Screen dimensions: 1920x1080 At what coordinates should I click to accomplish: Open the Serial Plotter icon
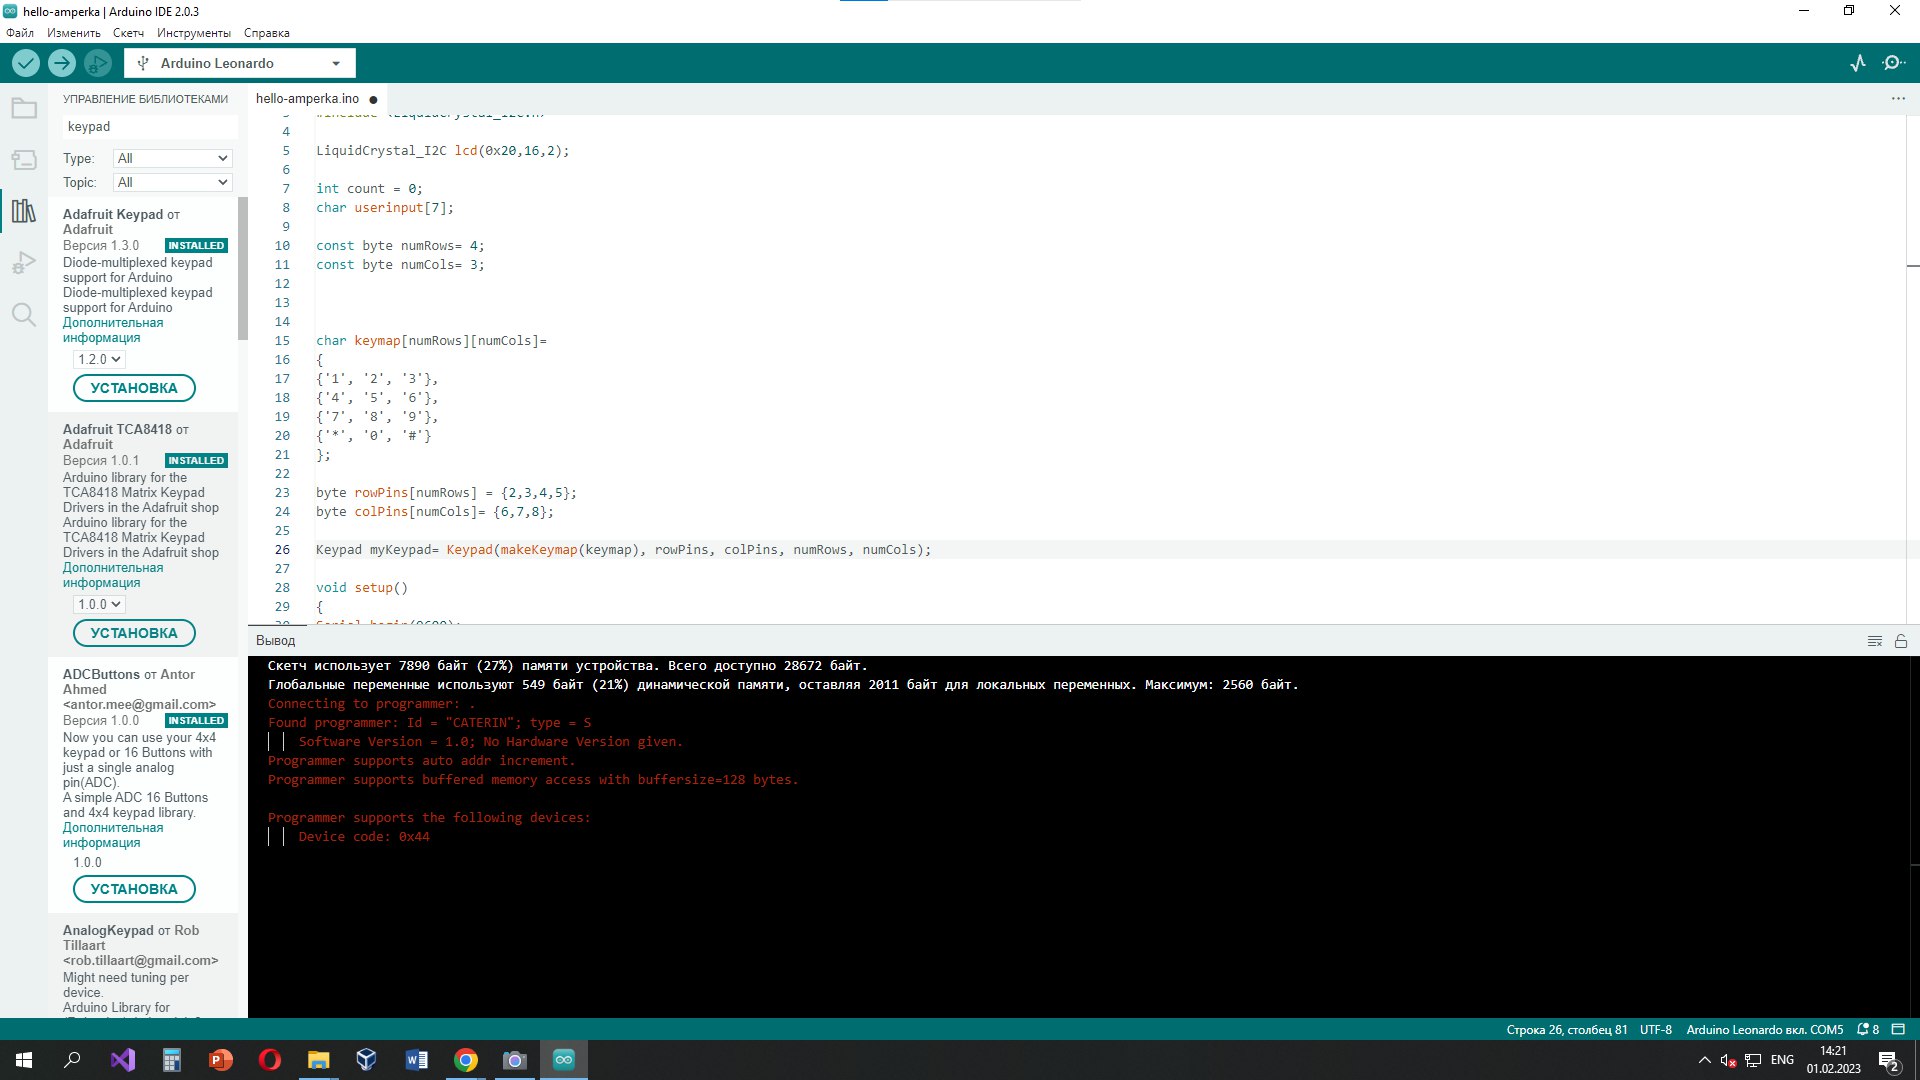[x=1858, y=63]
